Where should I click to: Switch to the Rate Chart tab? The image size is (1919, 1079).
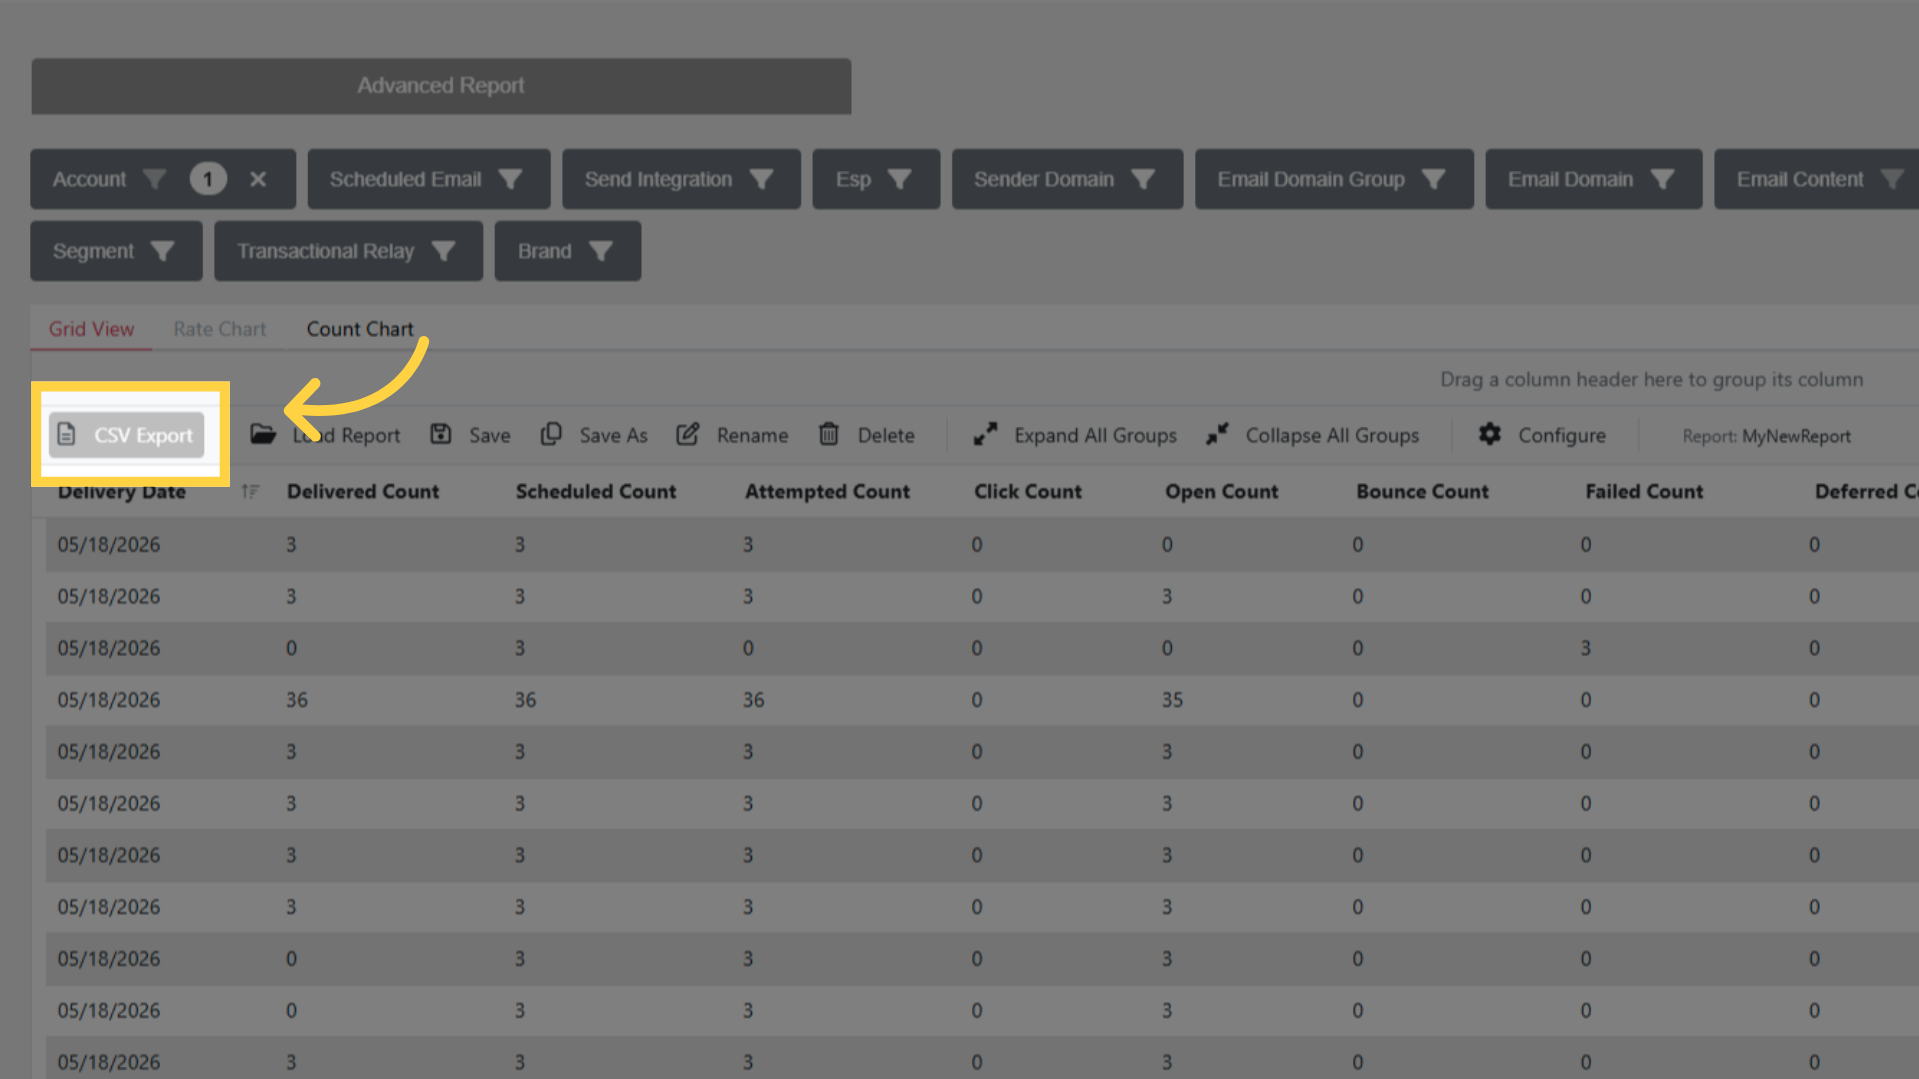[219, 329]
